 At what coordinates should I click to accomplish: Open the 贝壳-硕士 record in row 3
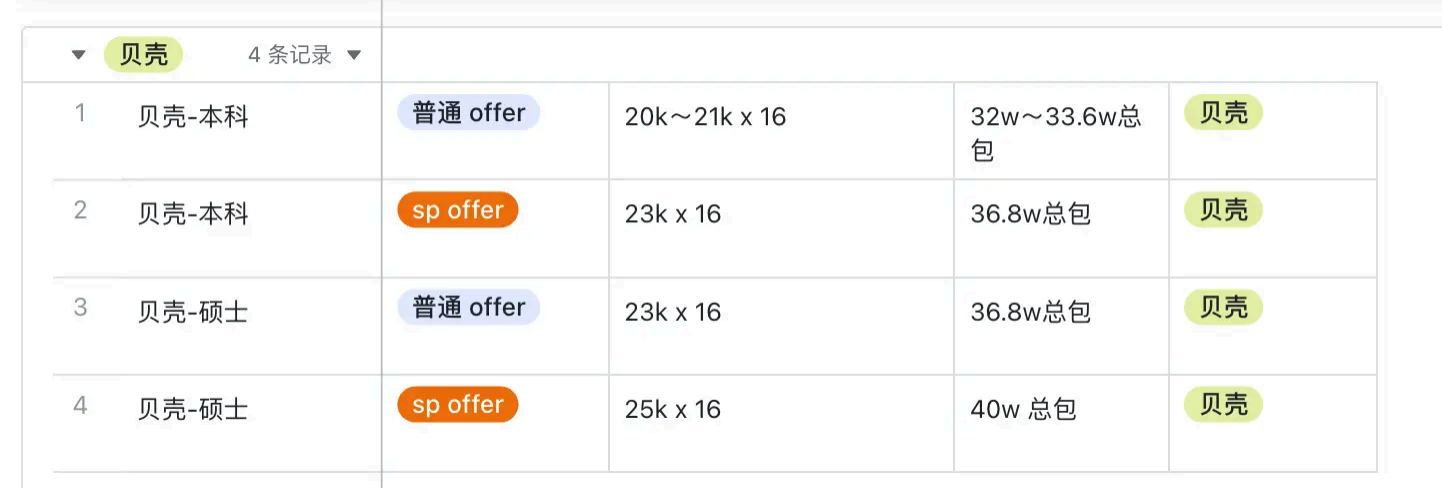(x=193, y=312)
